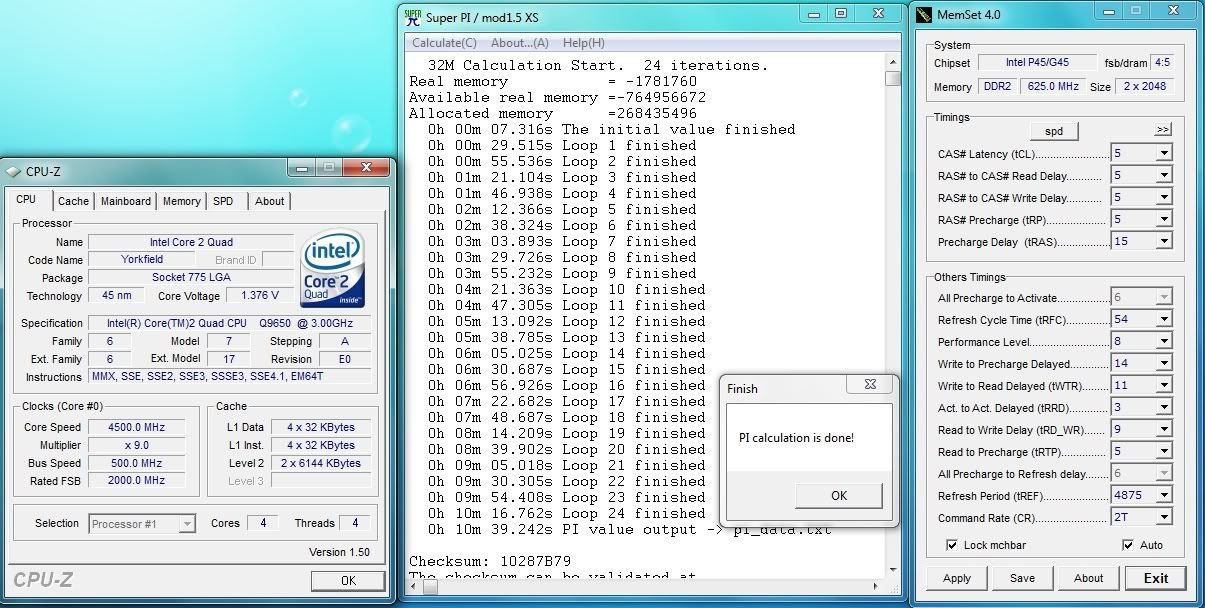
Task: Open the Help(H) menu
Action: 583,43
